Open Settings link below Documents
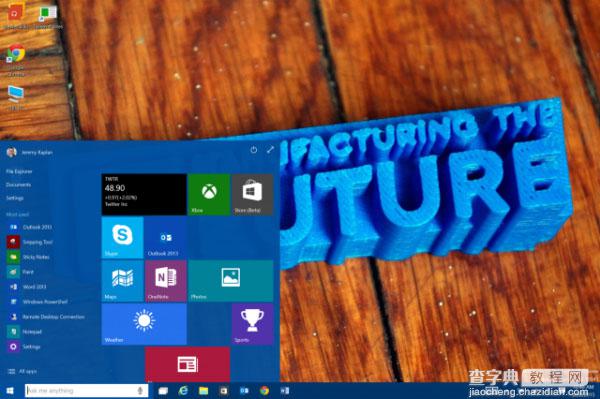The image size is (600, 399). (15, 198)
